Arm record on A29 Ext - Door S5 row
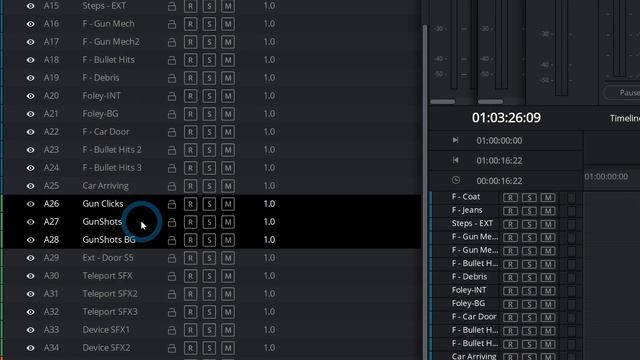Image resolution: width=640 pixels, height=360 pixels. [x=191, y=258]
